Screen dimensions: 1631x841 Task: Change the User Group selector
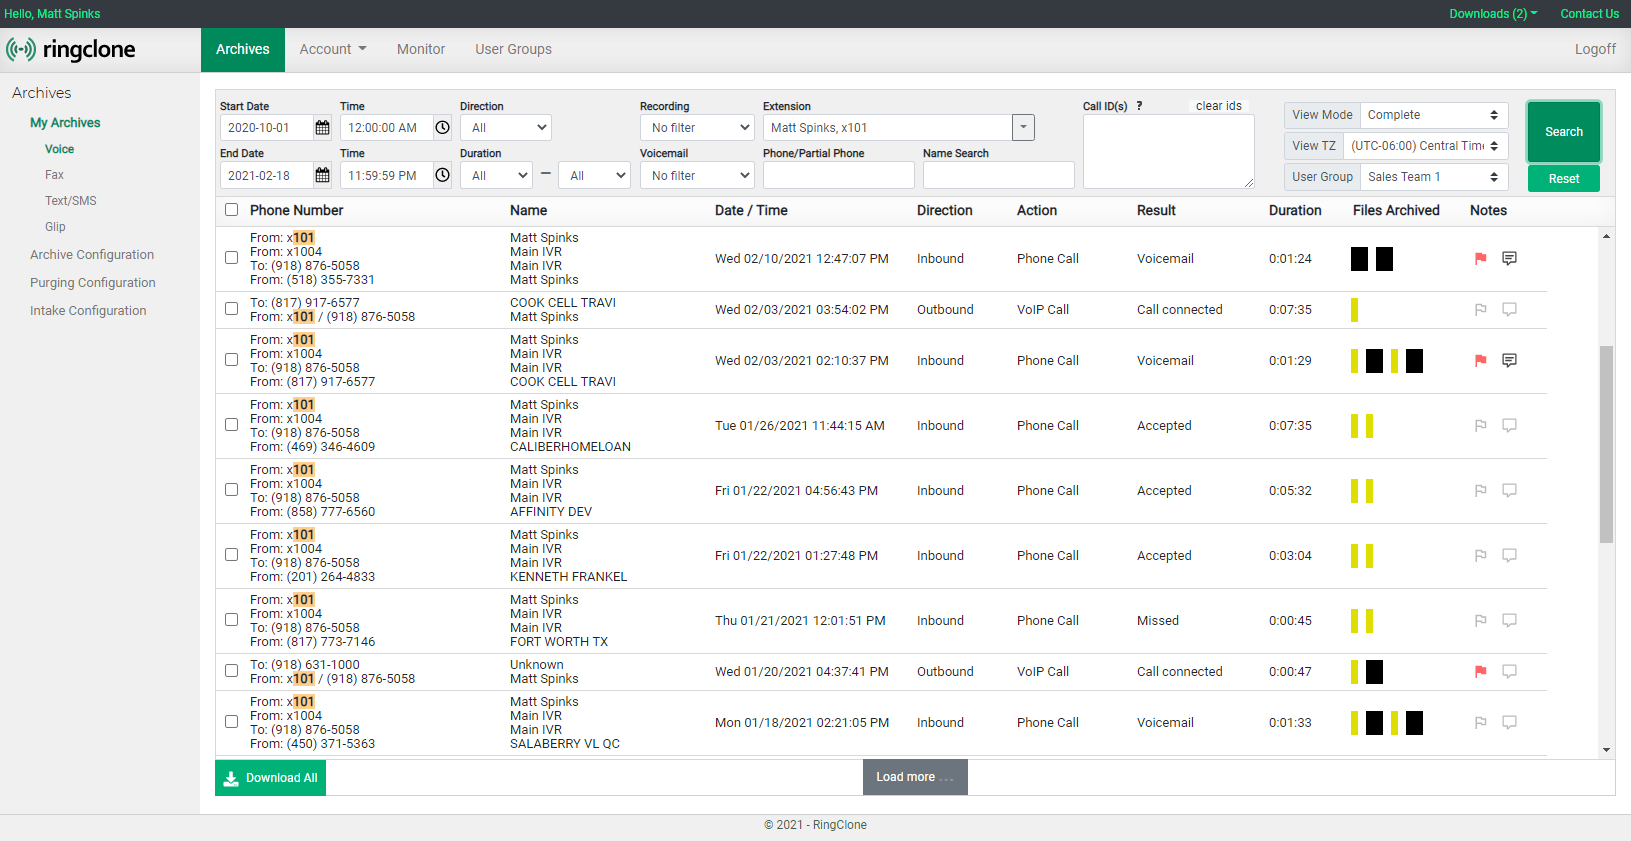tap(1434, 177)
